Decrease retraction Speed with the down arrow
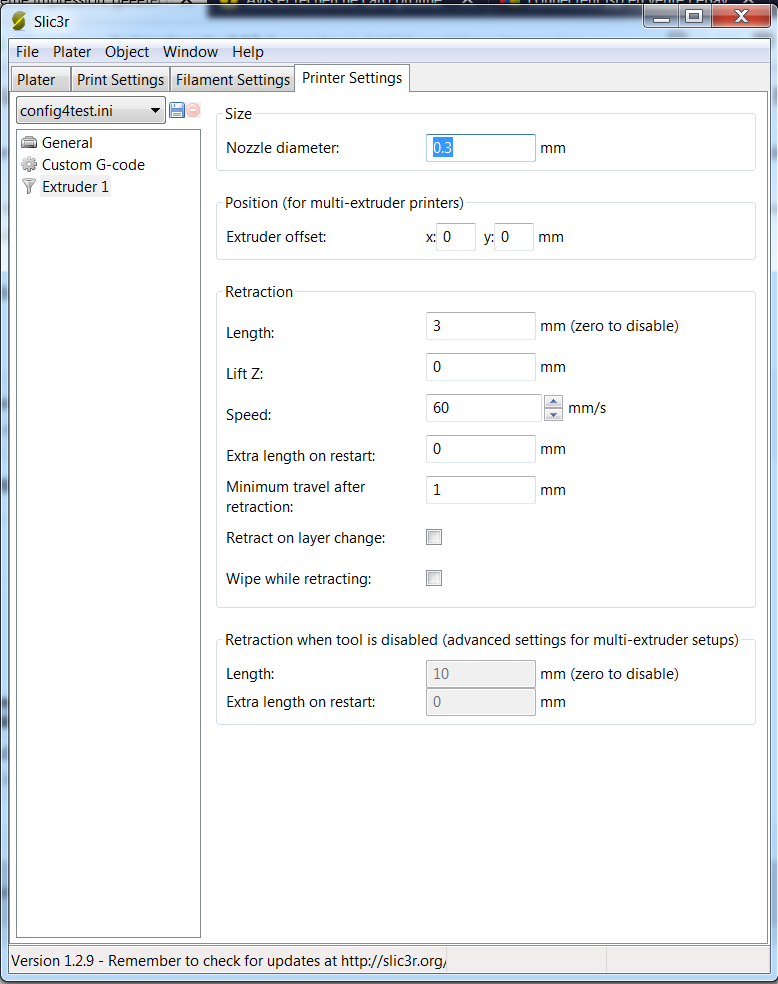Viewport: 778px width, 984px height. point(553,414)
